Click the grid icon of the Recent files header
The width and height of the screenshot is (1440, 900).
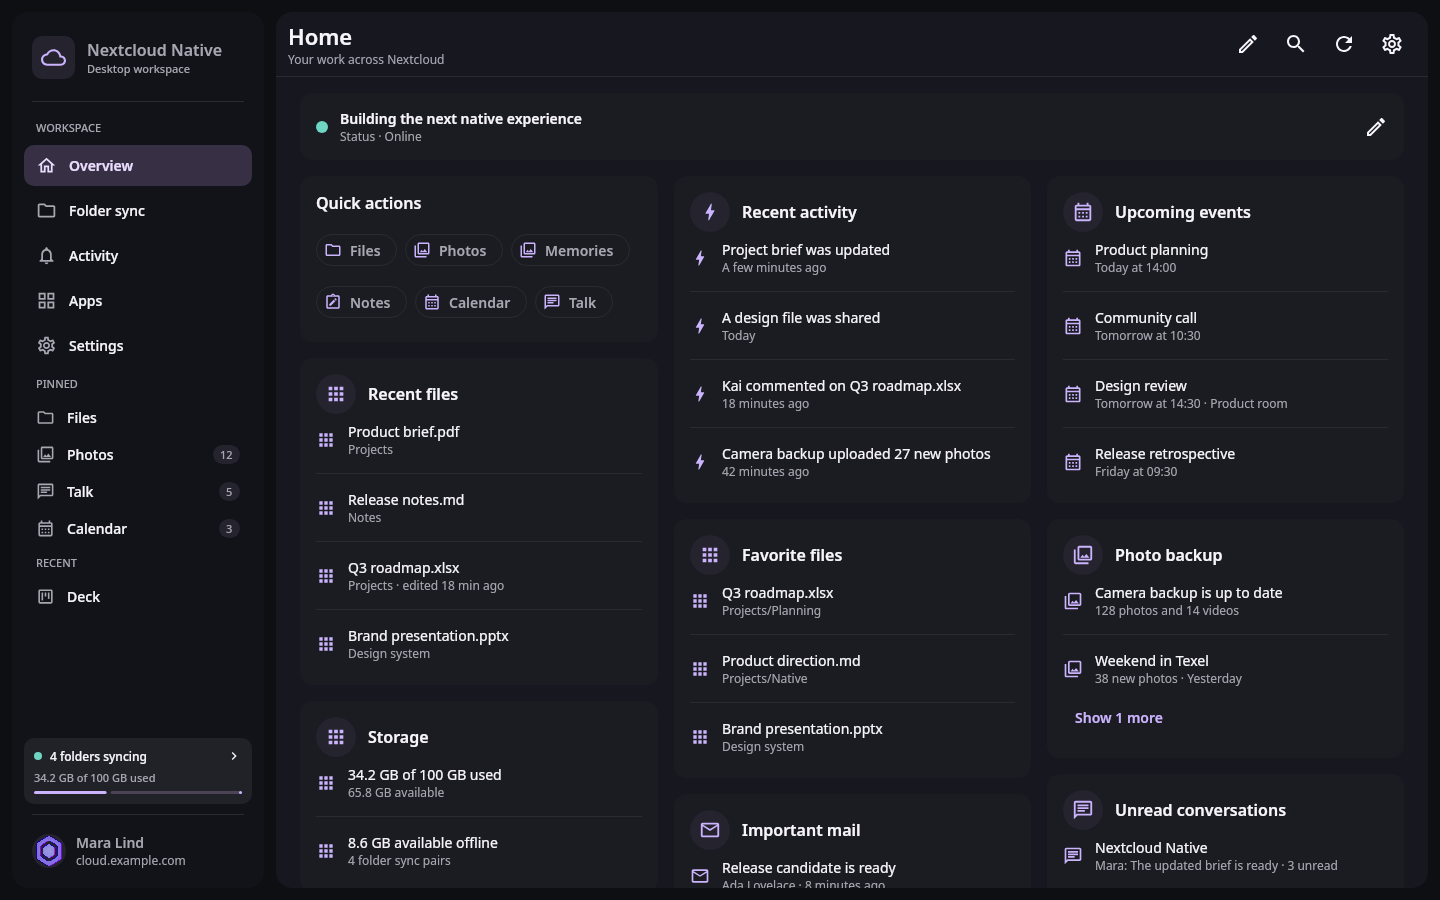[x=336, y=394]
